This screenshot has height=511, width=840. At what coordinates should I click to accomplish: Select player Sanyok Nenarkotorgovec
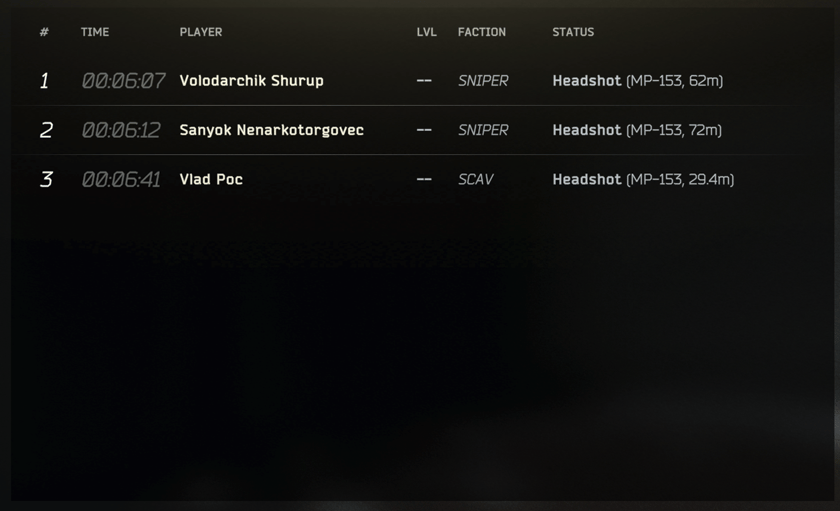[x=272, y=130]
